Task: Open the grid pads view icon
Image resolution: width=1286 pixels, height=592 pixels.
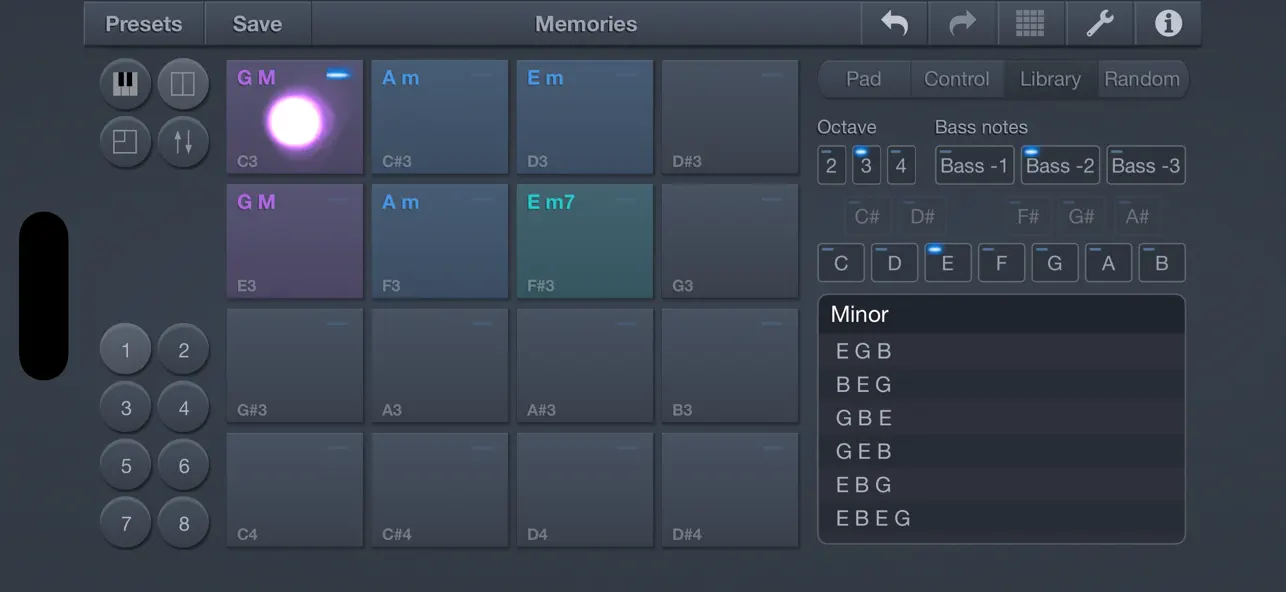Action: 1031,23
